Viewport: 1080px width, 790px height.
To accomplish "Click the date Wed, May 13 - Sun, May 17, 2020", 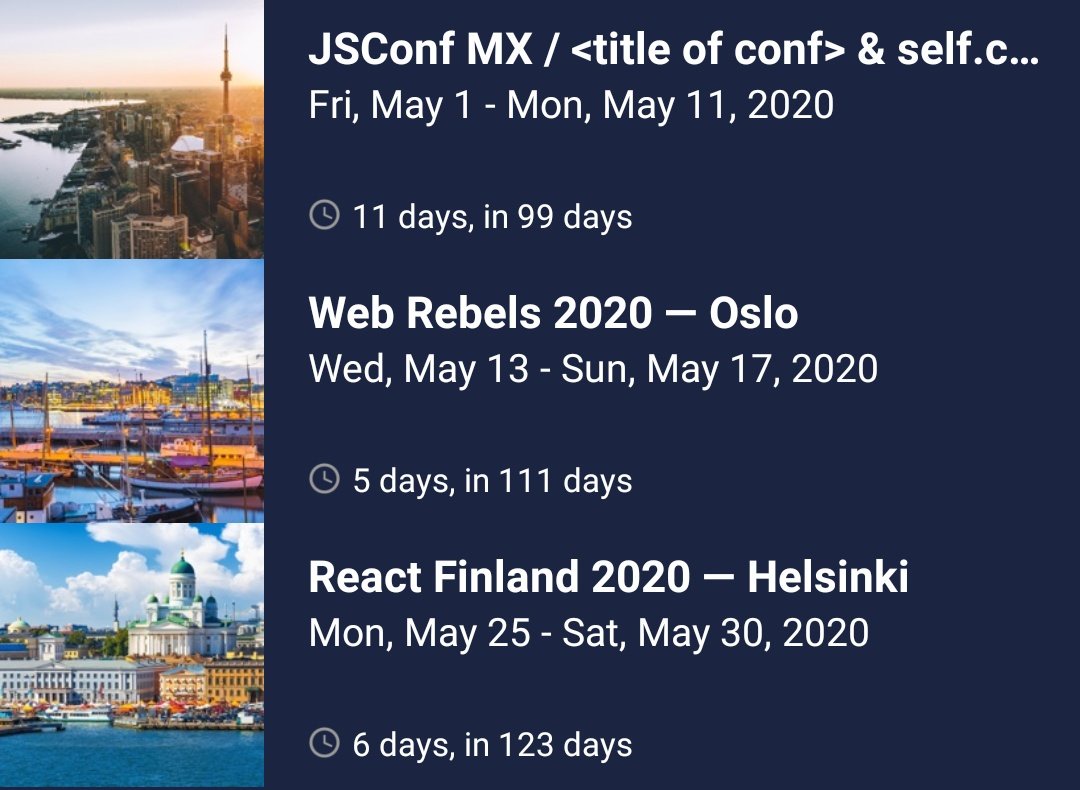I will pyautogui.click(x=593, y=369).
